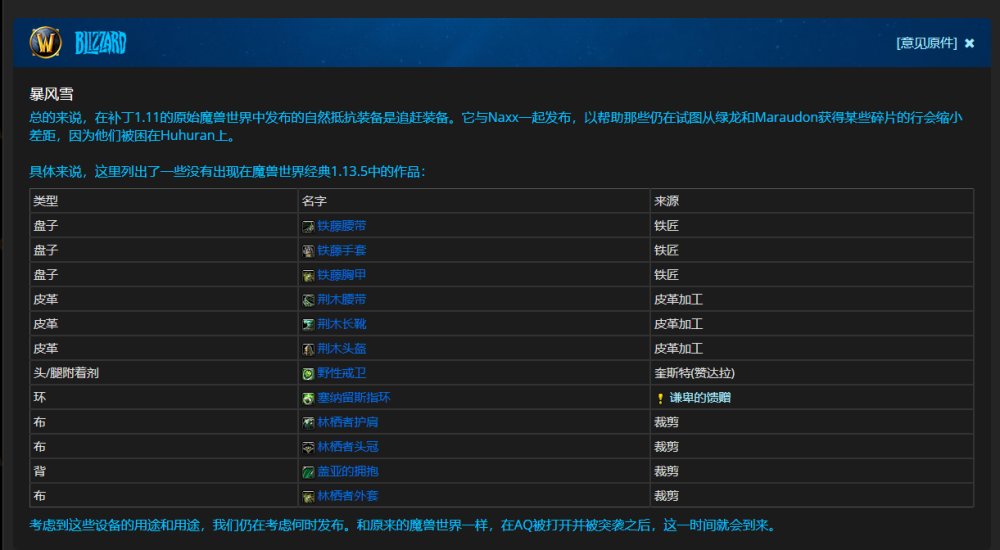
Task: Click the yellow quest exclamation icon
Action: [x=660, y=398]
